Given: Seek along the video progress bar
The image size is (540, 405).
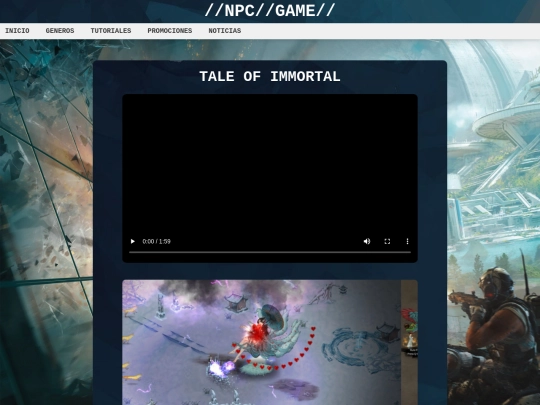Looking at the screenshot, I should pos(270,252).
